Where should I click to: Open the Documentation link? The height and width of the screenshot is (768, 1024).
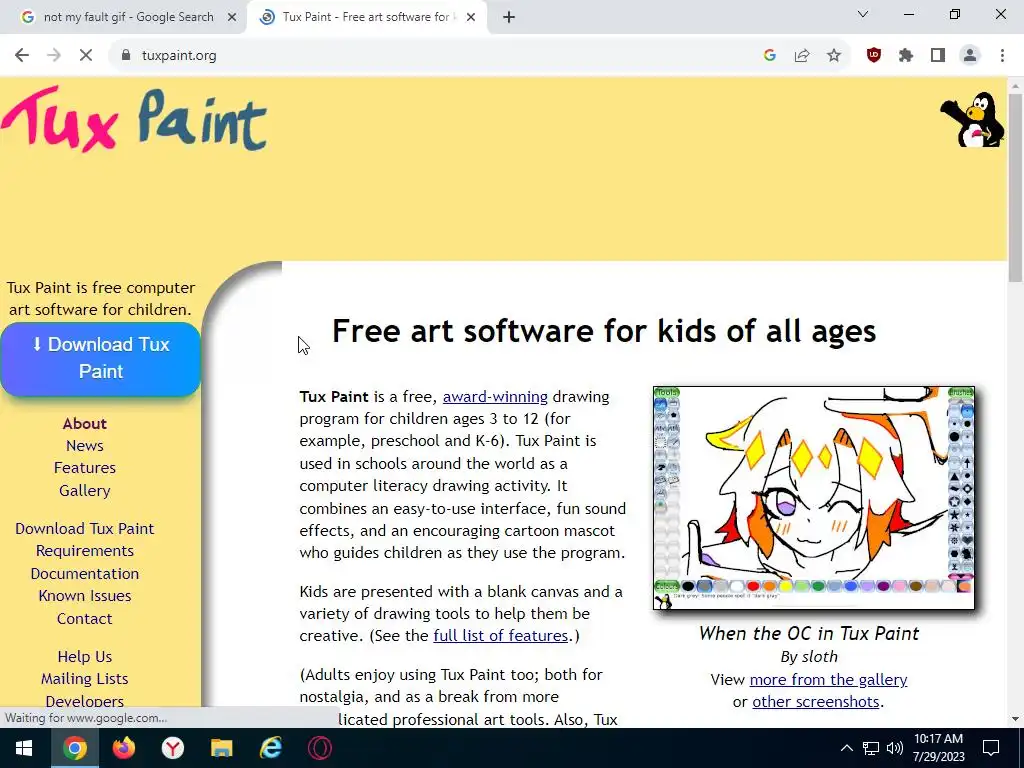pyautogui.click(x=84, y=573)
